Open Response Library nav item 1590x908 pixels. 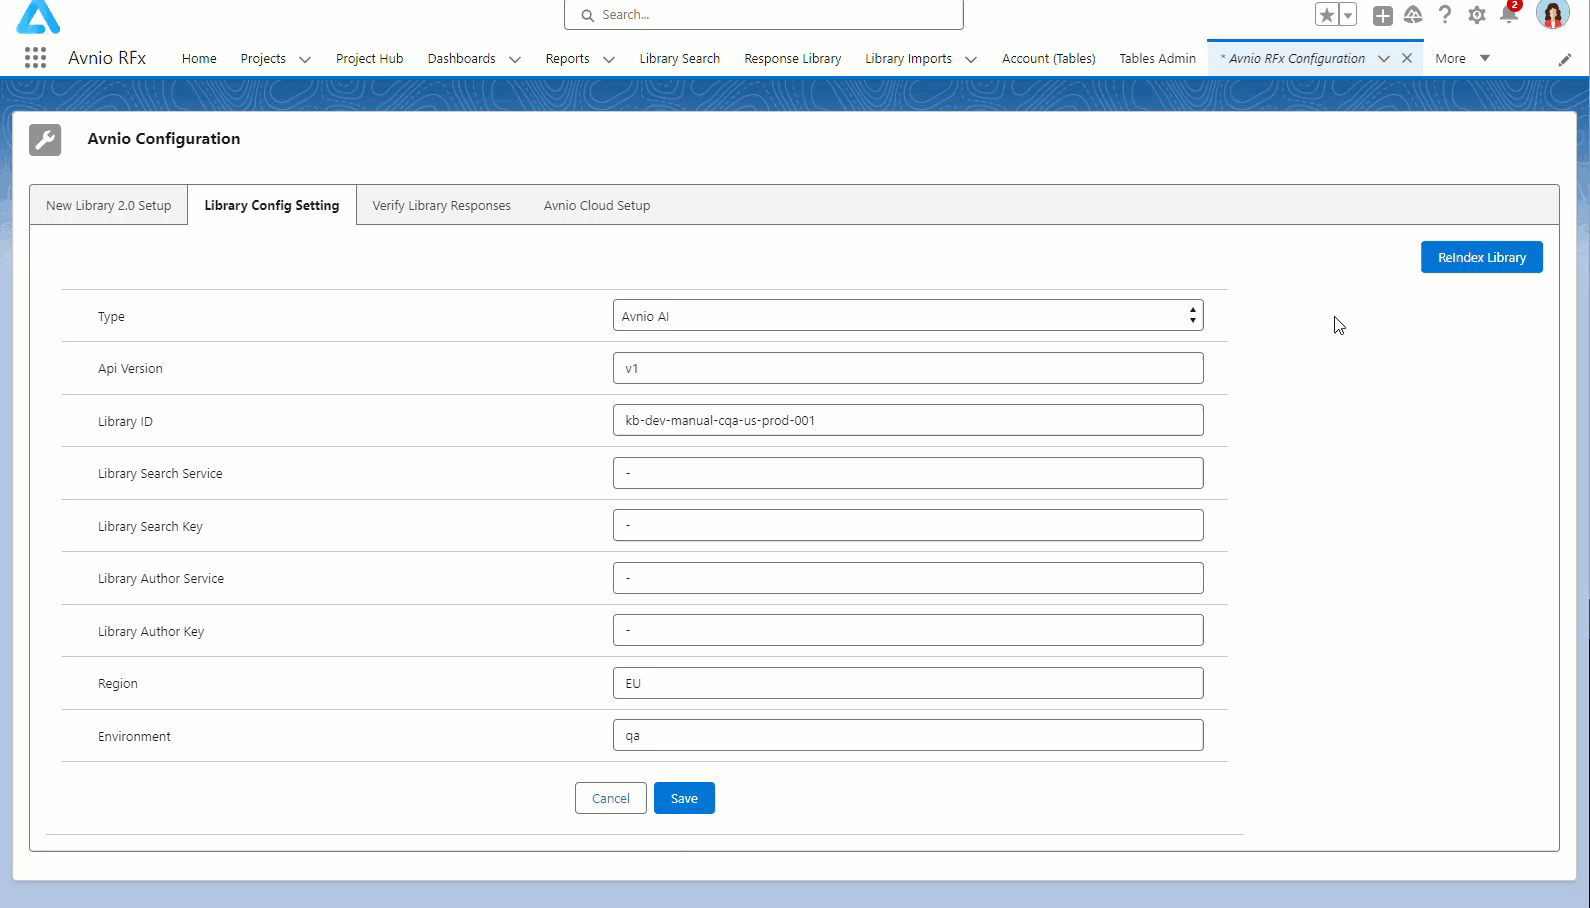793,58
